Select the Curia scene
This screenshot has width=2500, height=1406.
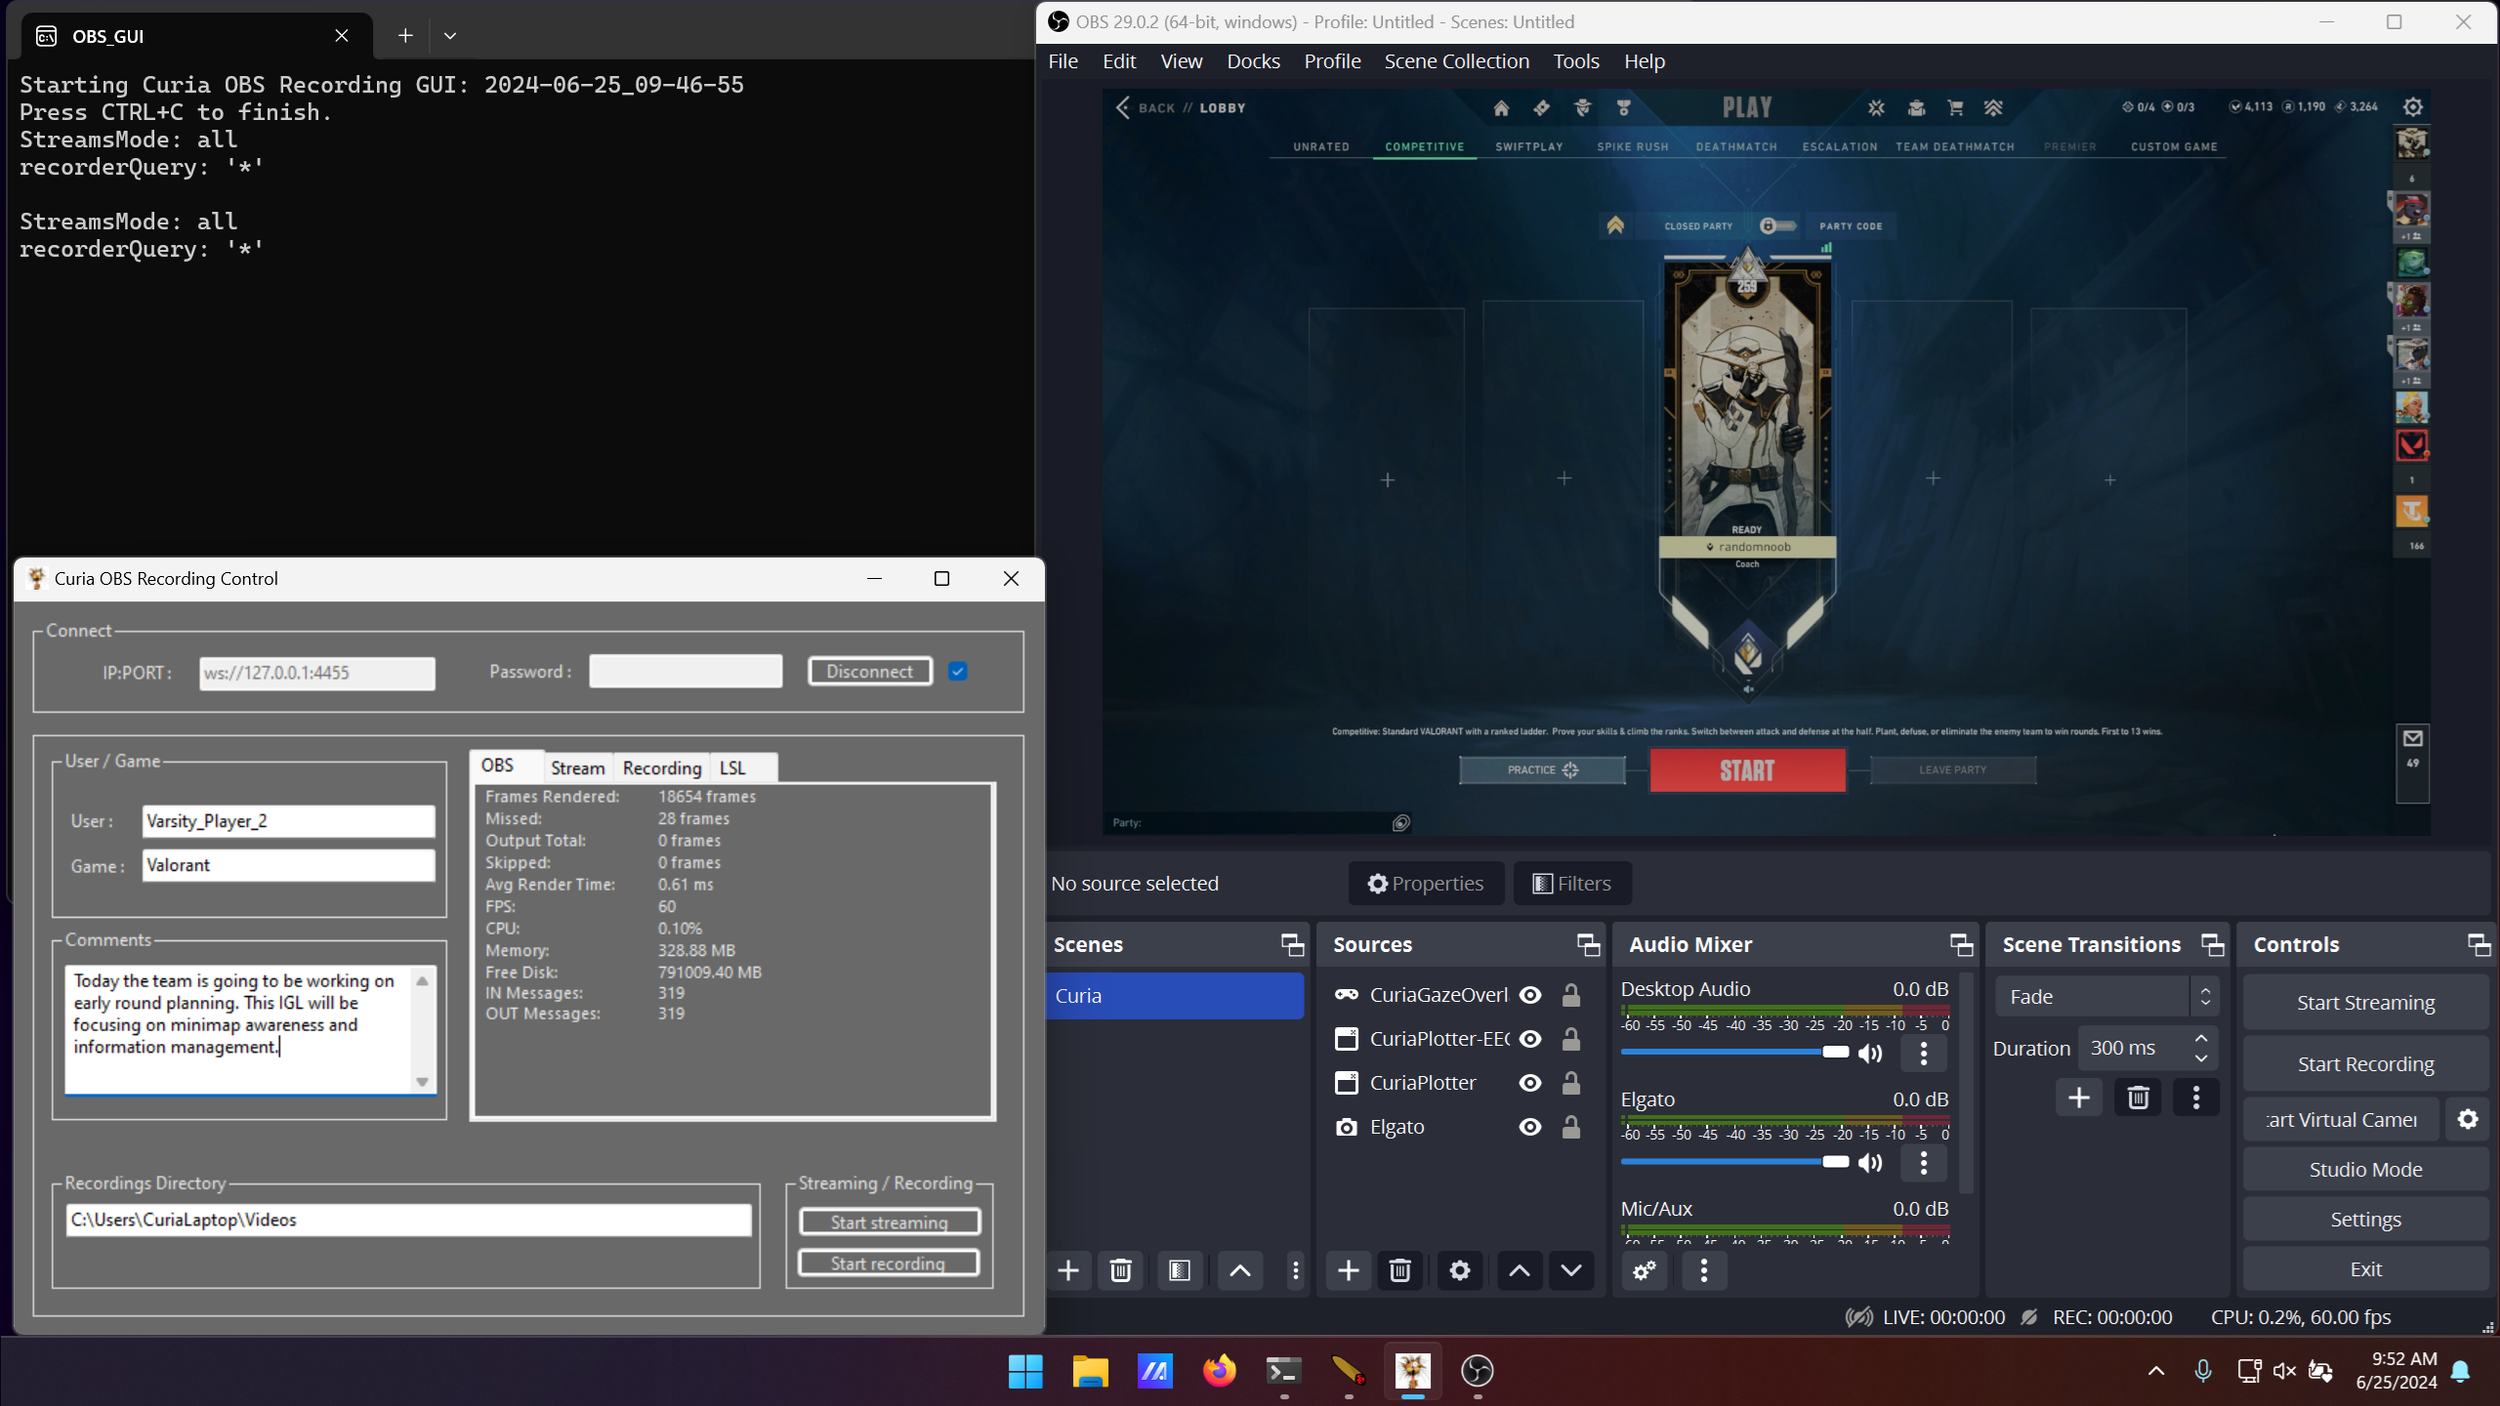pos(1175,996)
